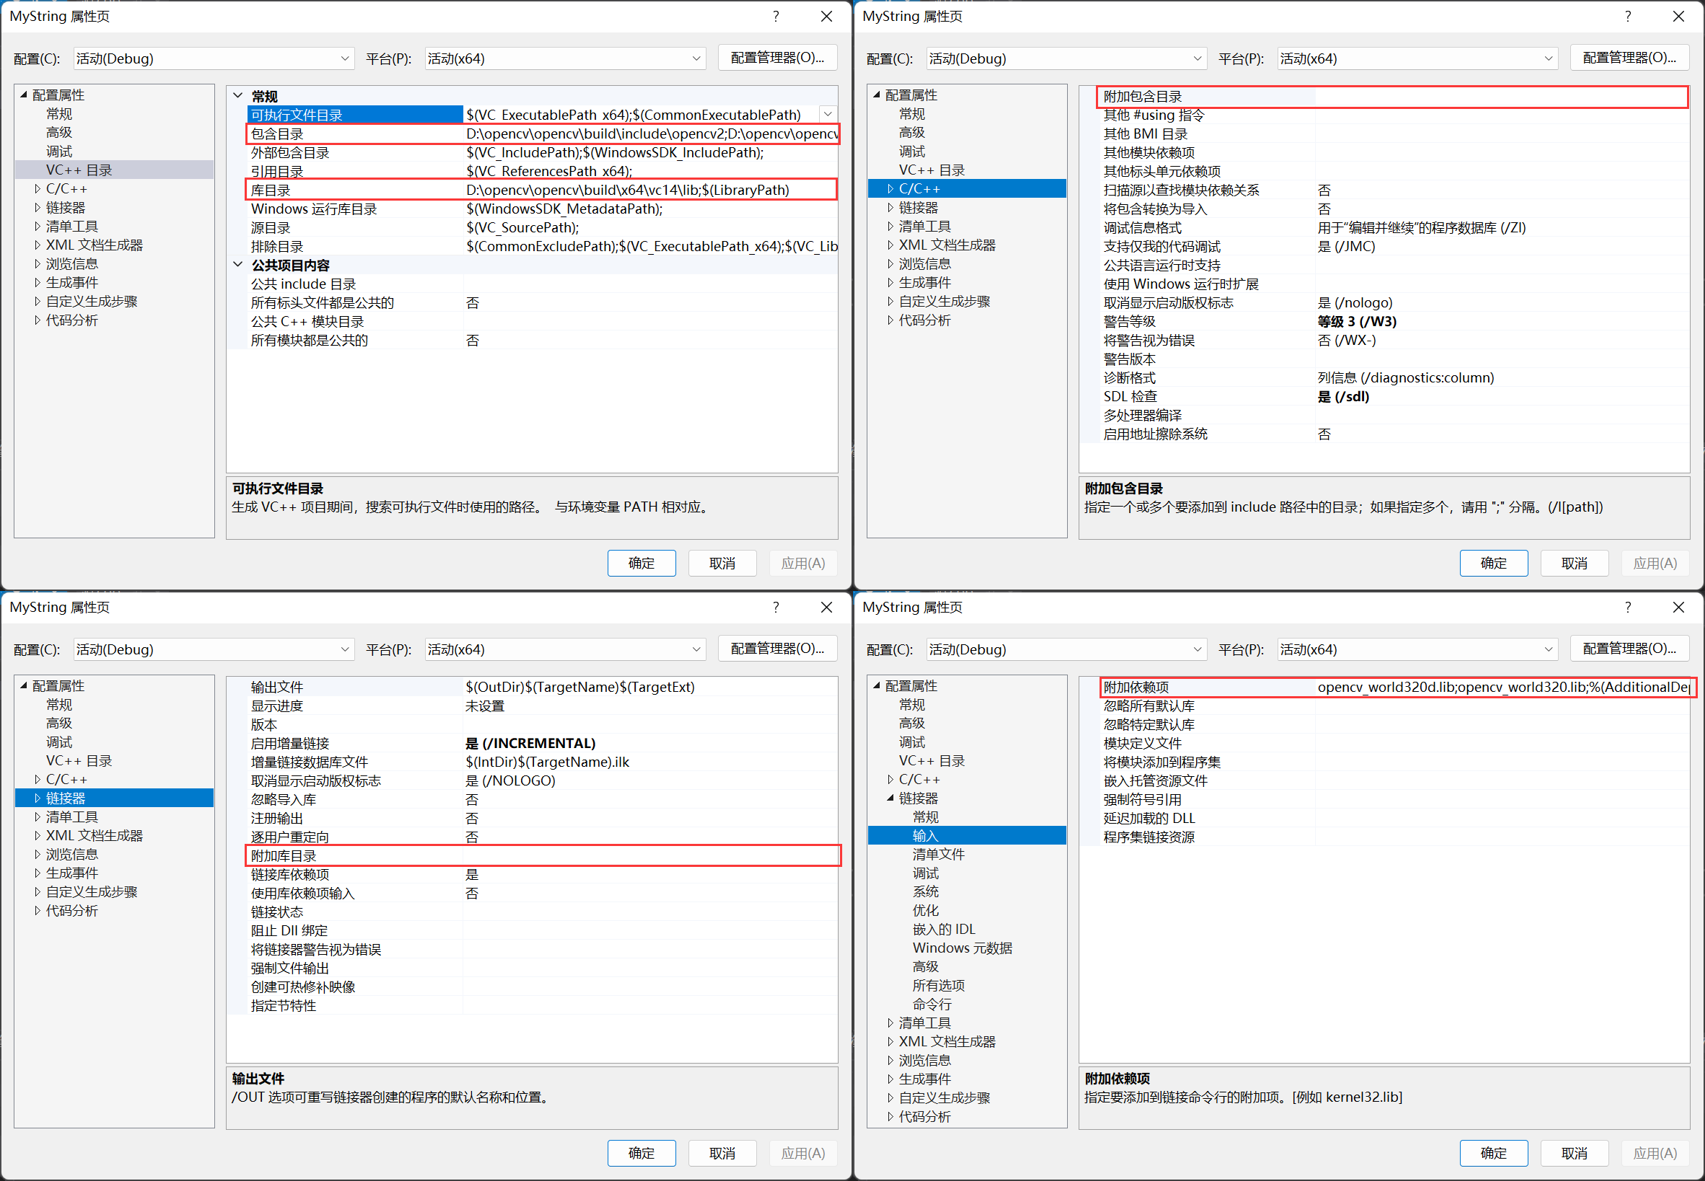The image size is (1705, 1181).
Task: Select Windows 元数据 under 链接器
Action: [x=962, y=948]
